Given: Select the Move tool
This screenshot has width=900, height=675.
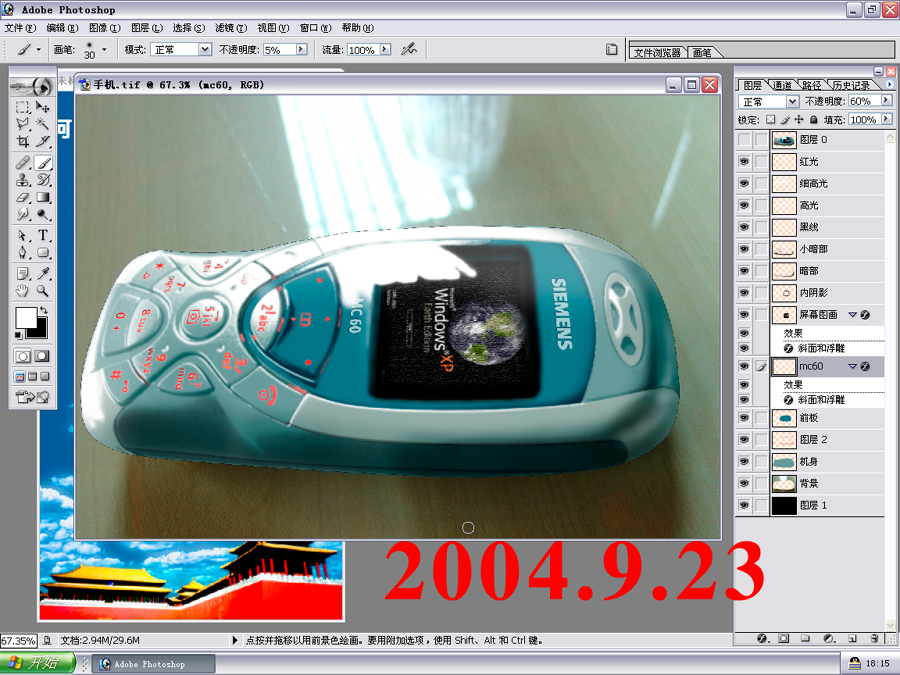Looking at the screenshot, I should (42, 107).
